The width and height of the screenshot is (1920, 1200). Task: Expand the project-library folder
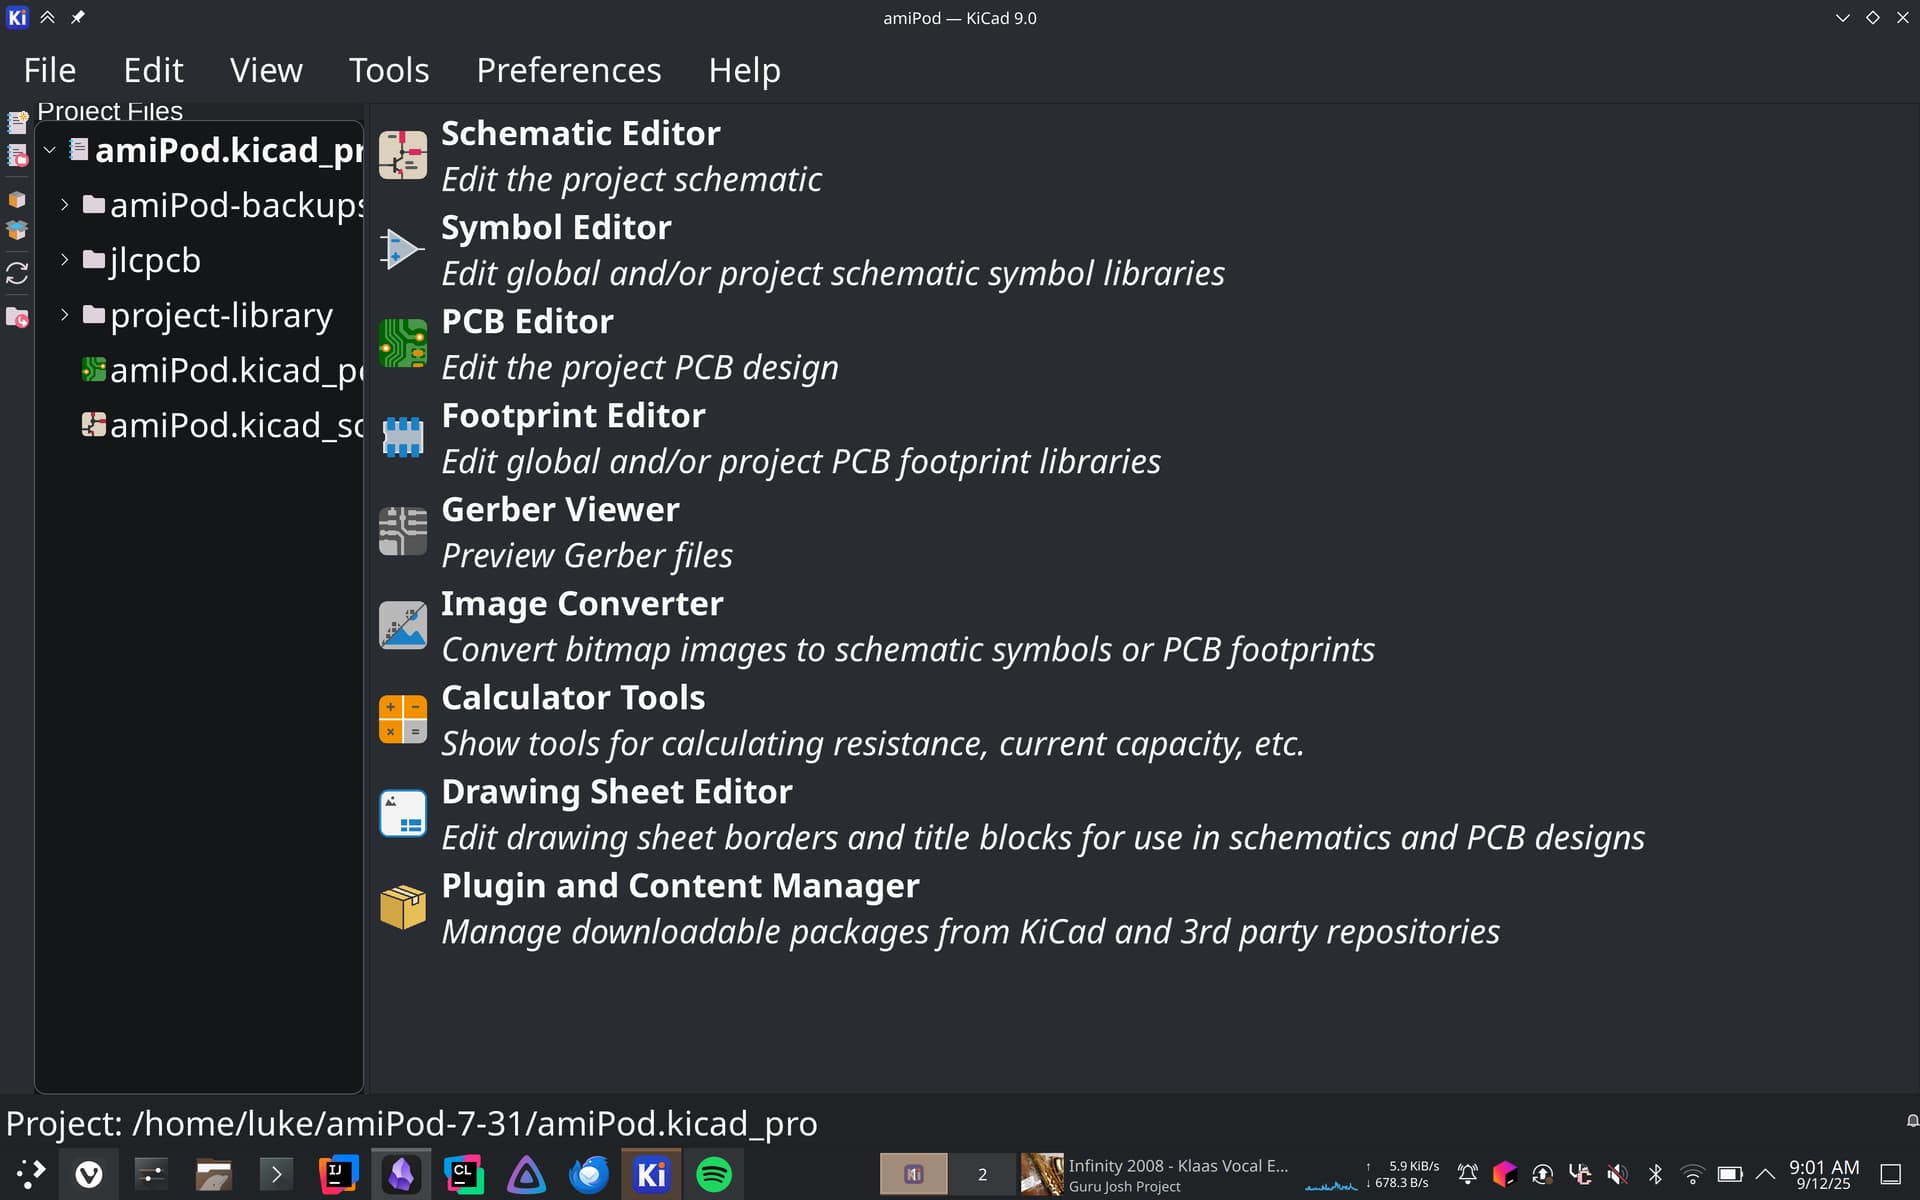(x=64, y=315)
